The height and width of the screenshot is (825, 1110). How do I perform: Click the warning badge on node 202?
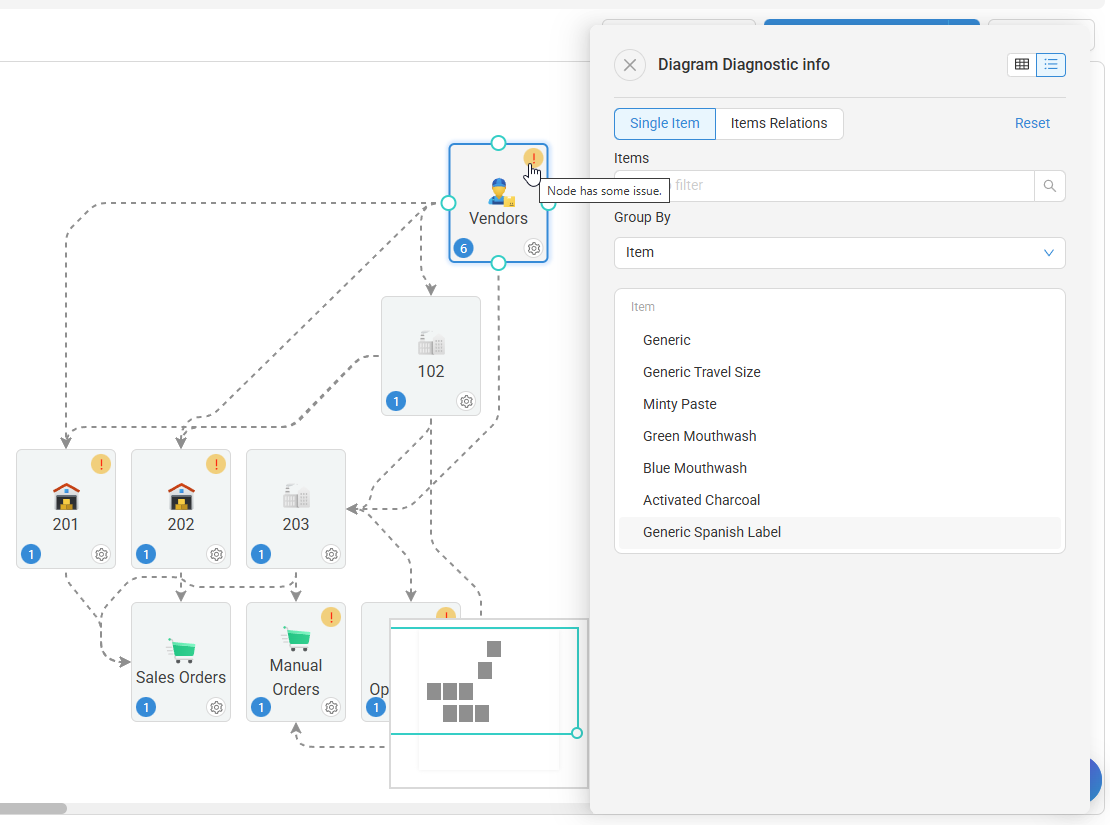(x=216, y=464)
